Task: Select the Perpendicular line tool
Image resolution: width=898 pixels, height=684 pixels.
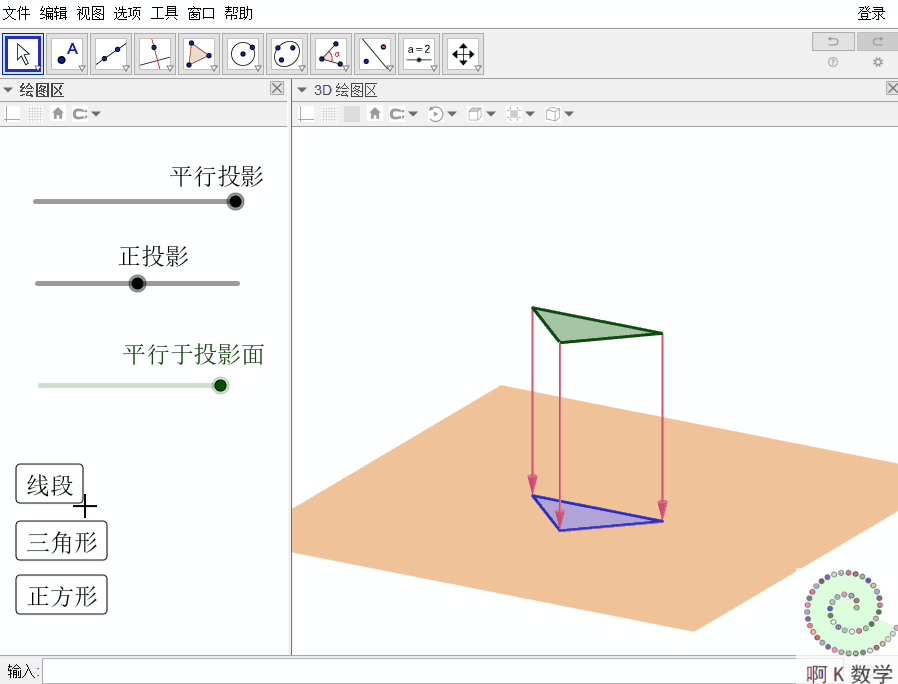Action: tap(155, 54)
